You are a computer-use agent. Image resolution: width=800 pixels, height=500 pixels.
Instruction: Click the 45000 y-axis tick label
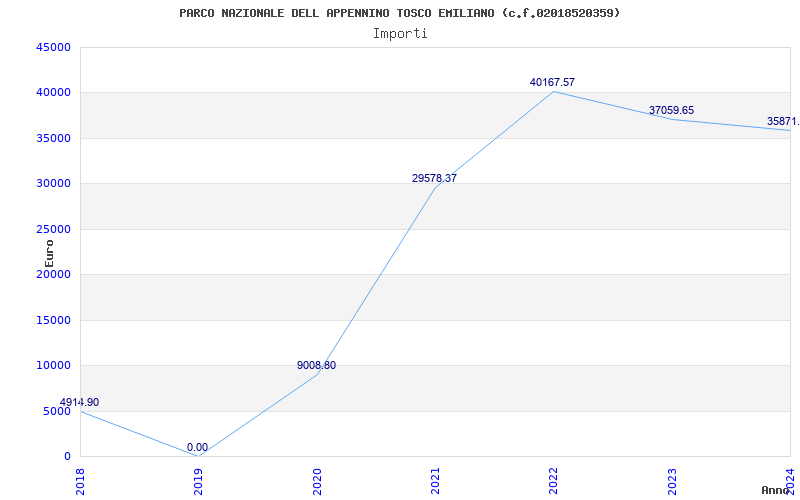(53, 47)
